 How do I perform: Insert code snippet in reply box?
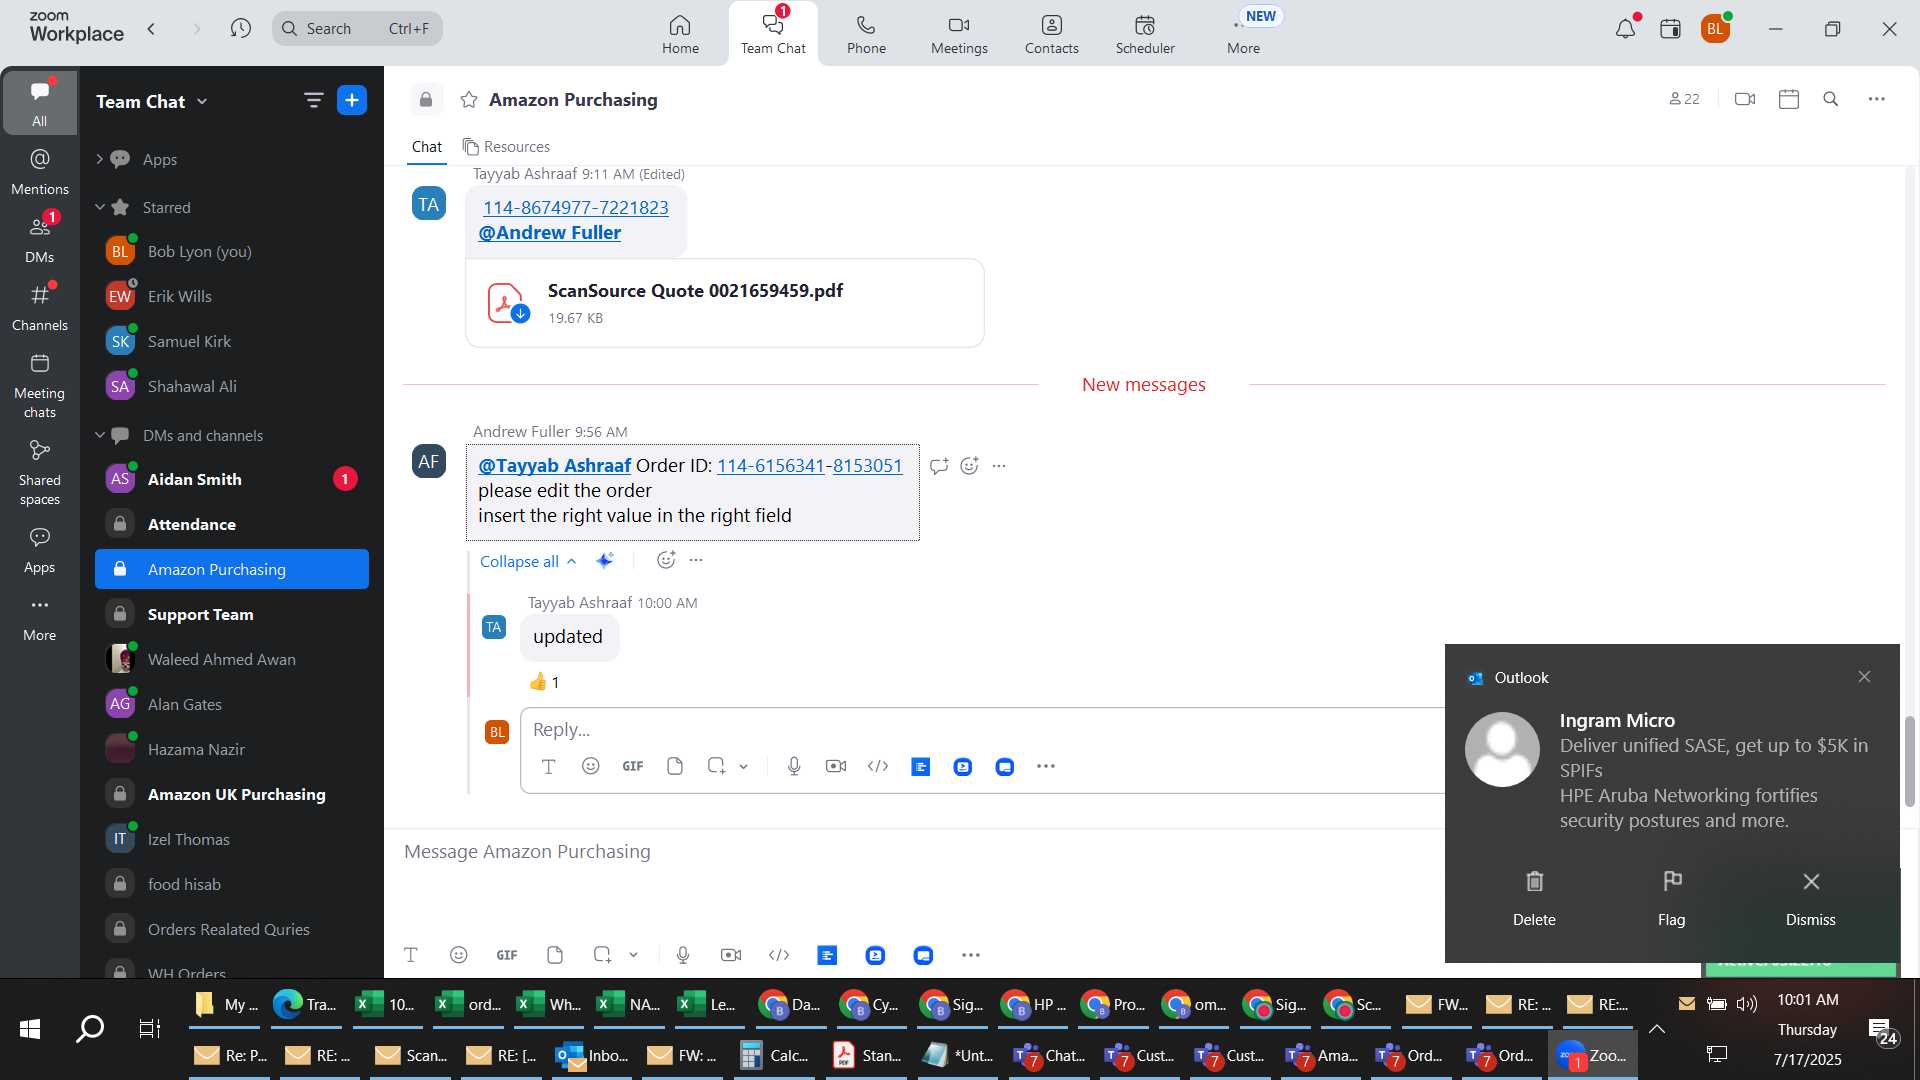pos(878,766)
